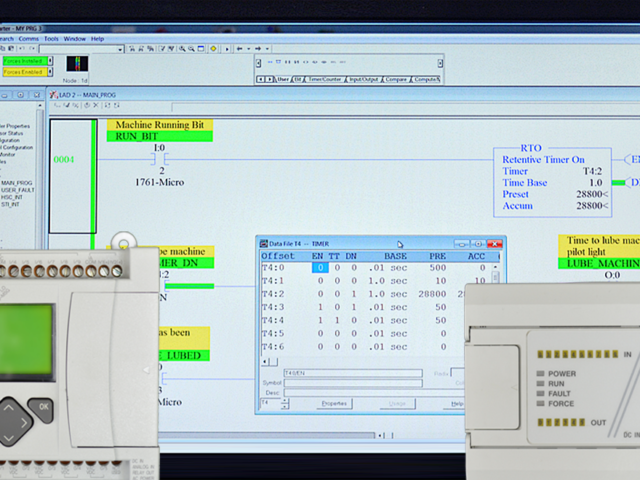Viewport: 640px width, 480px height.
Task: Open the Forces Installed dropdown
Action: (50, 61)
